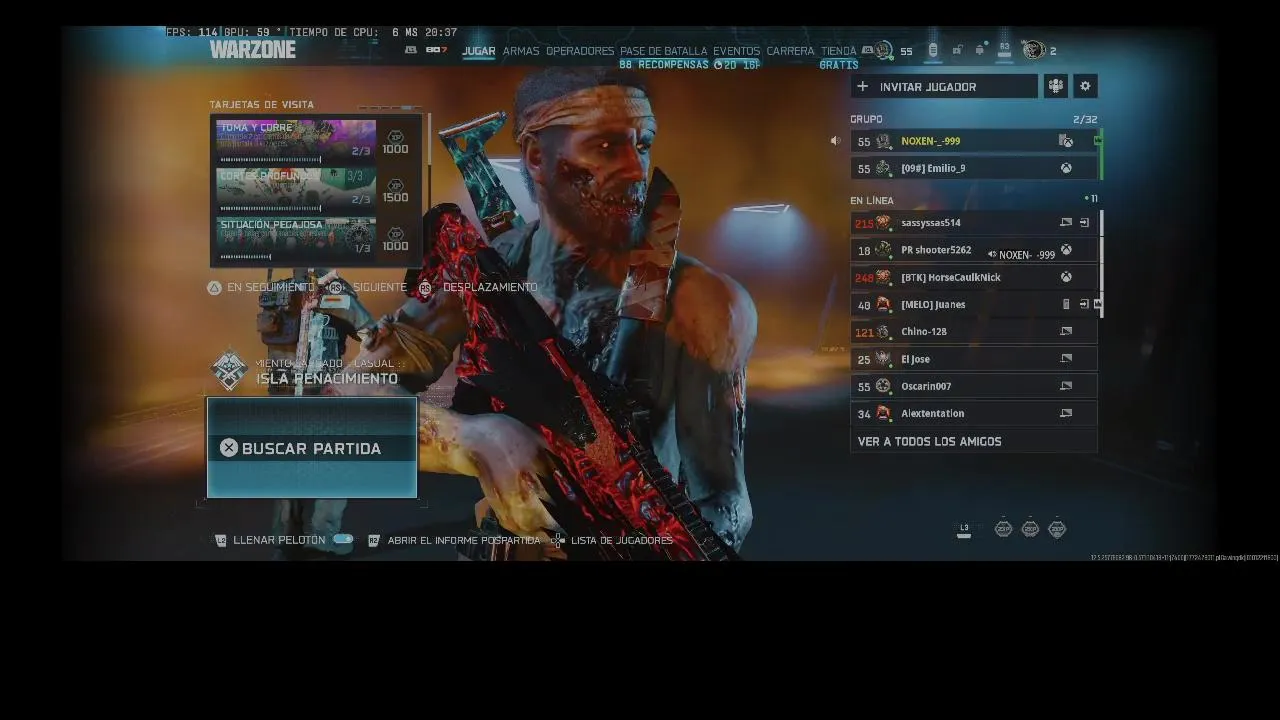Click Invitar Jugador button
This screenshot has width=1280, height=720.
[944, 87]
